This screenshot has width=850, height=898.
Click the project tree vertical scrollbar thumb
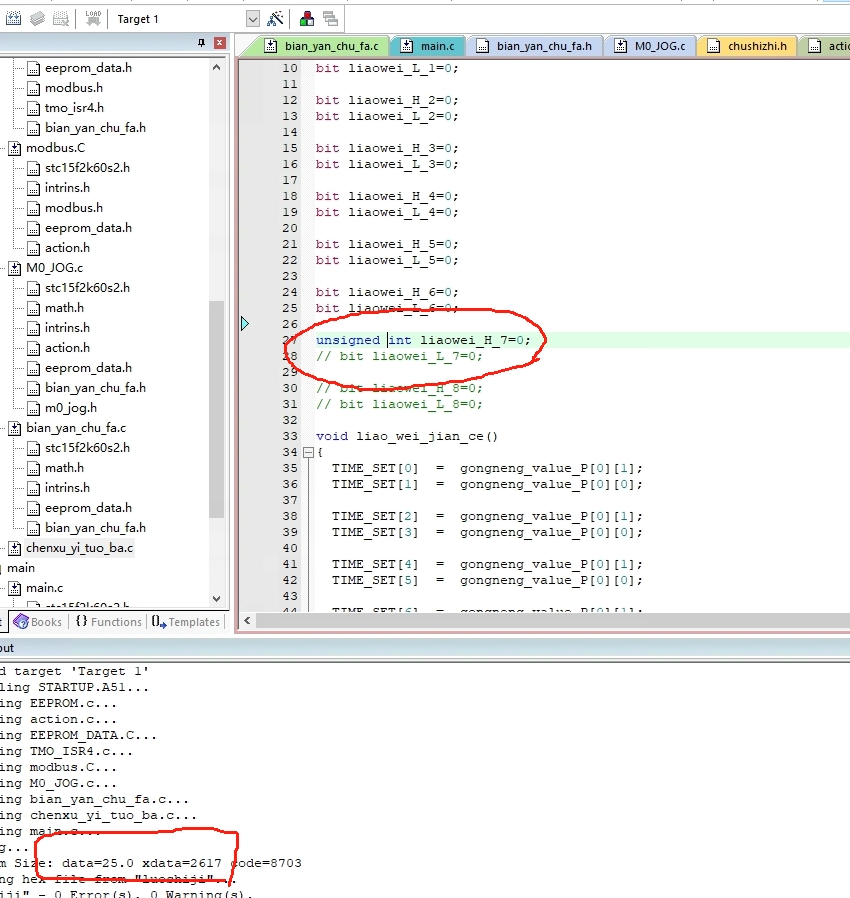point(217,409)
